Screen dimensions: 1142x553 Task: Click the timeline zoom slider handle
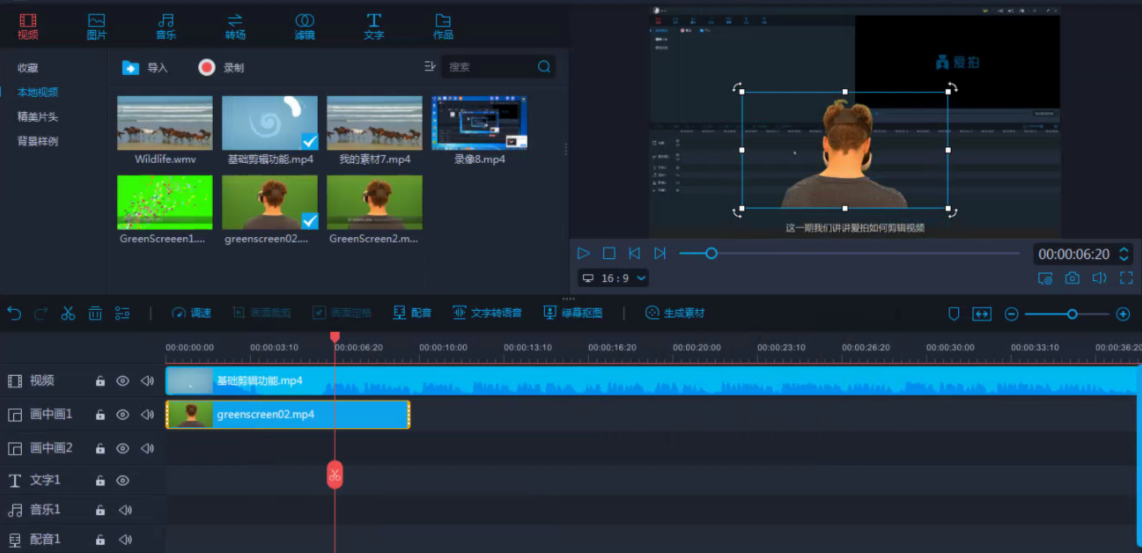pos(1072,314)
